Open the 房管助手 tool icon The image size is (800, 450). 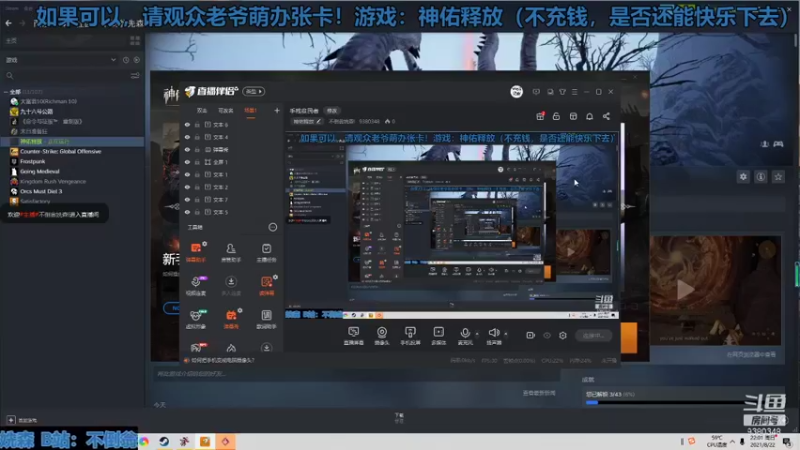(x=231, y=252)
